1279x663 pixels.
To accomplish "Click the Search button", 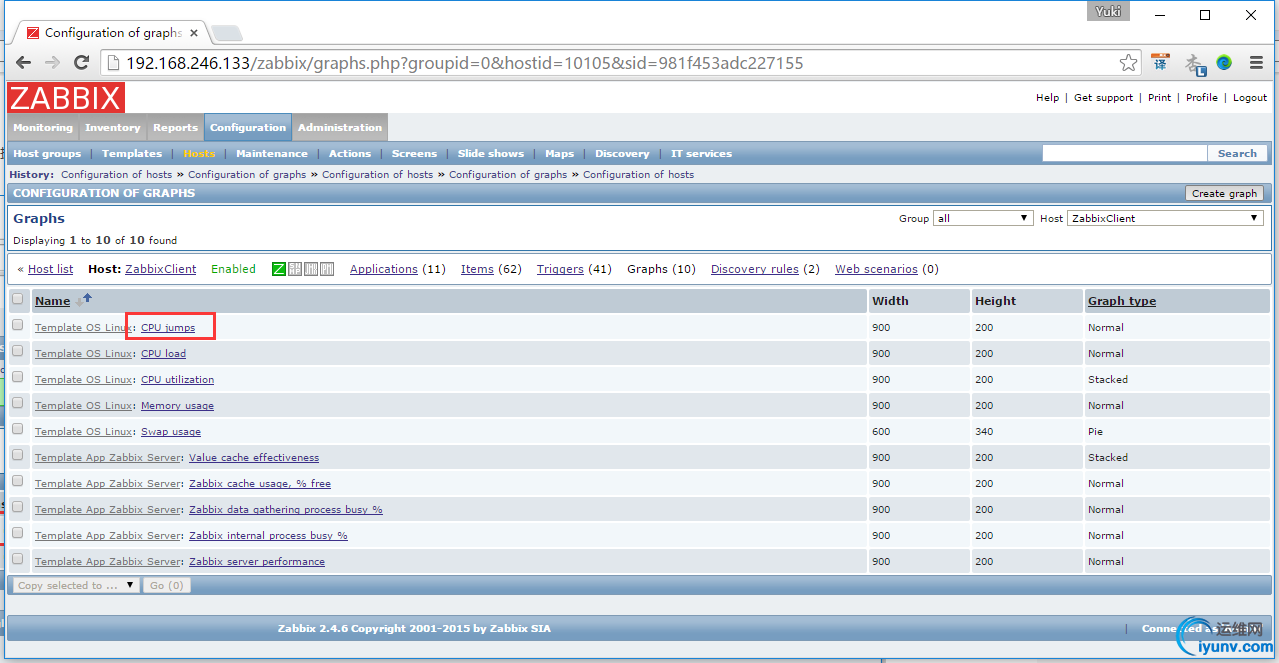I will point(1237,153).
